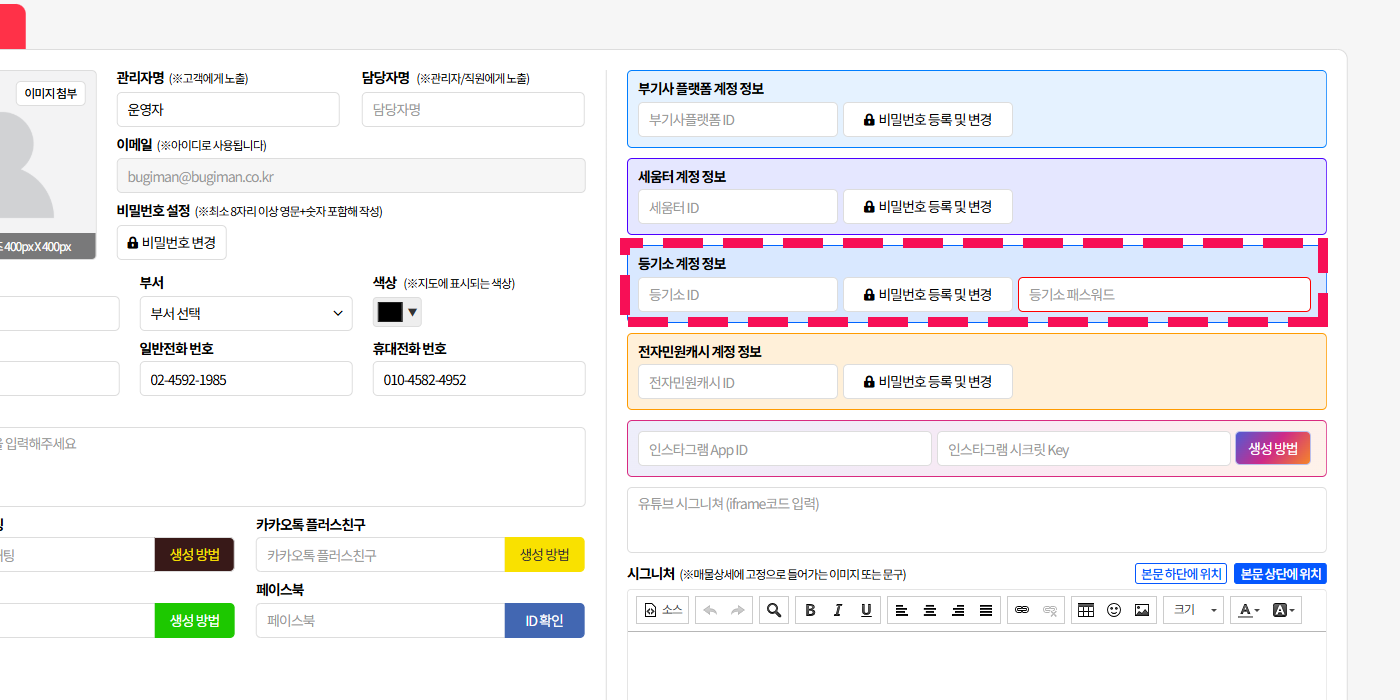The height and width of the screenshot is (700, 1400).
Task: Open the 부서 선택 department dropdown
Action: pos(246,313)
